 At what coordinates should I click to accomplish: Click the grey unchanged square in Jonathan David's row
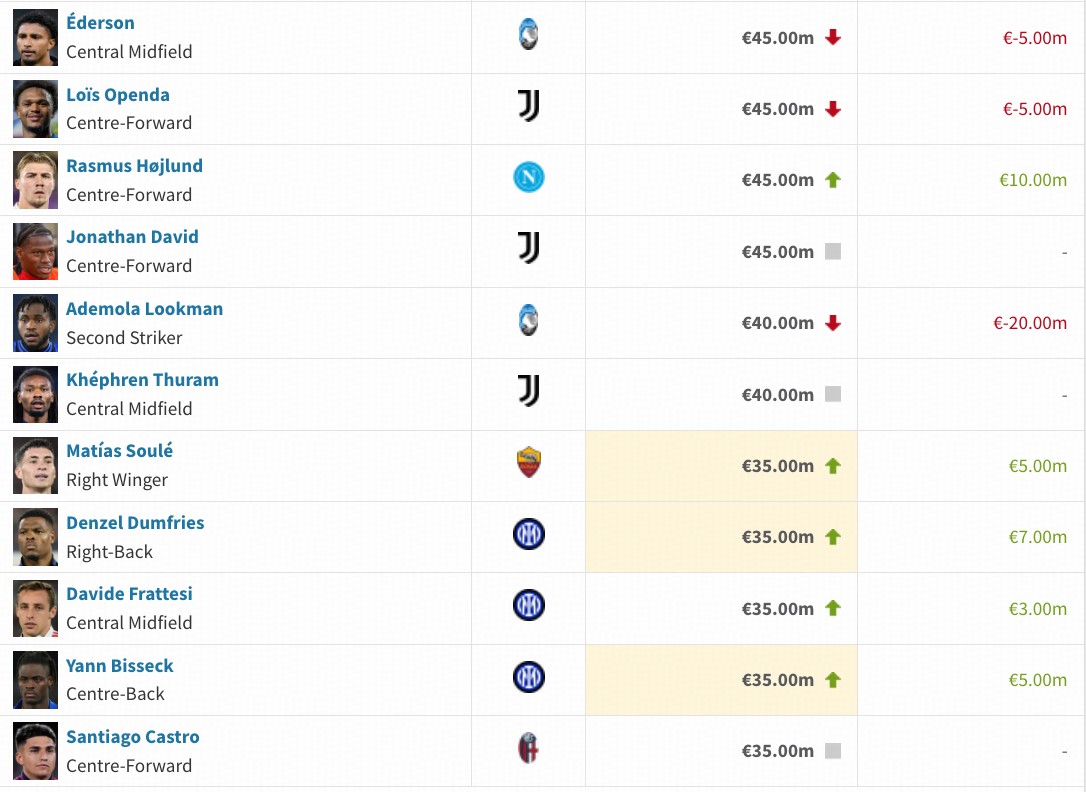coord(833,252)
